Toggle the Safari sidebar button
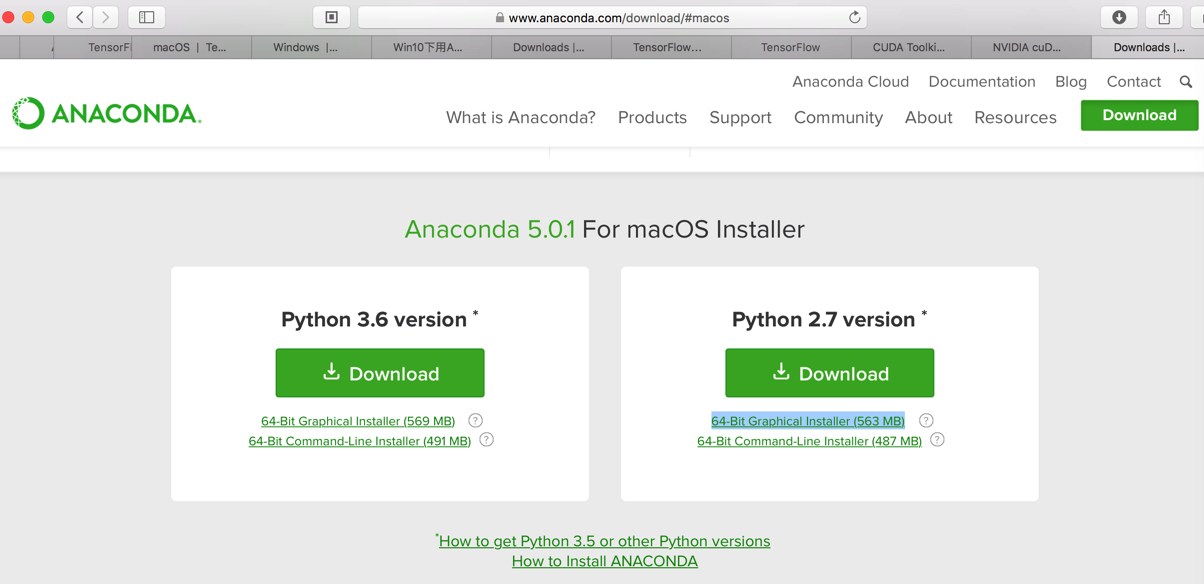 coord(146,17)
